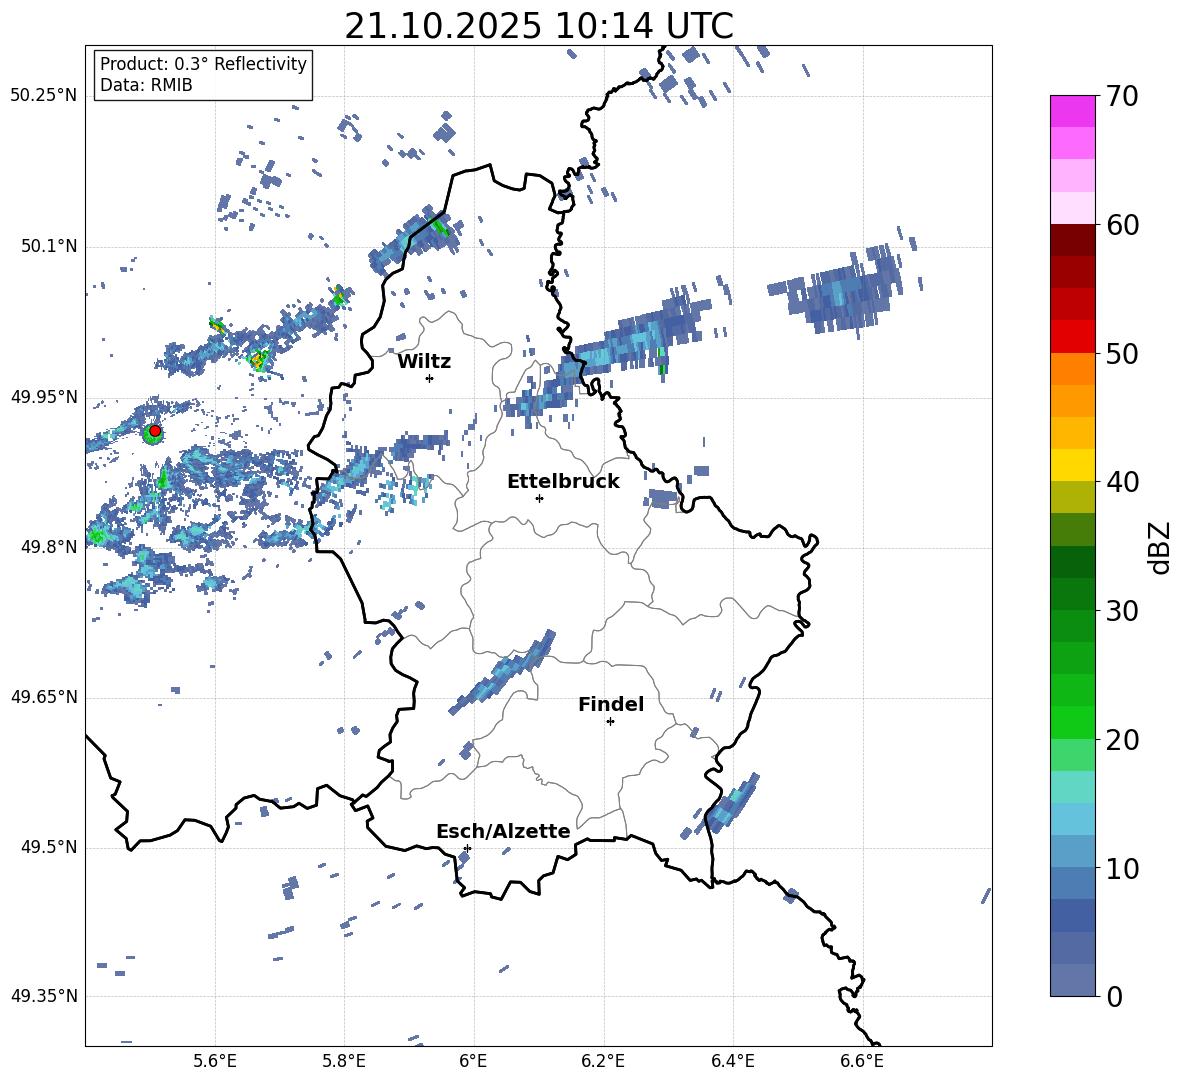
Task: Click the Ettelbruck cross marker
Action: coord(539,498)
